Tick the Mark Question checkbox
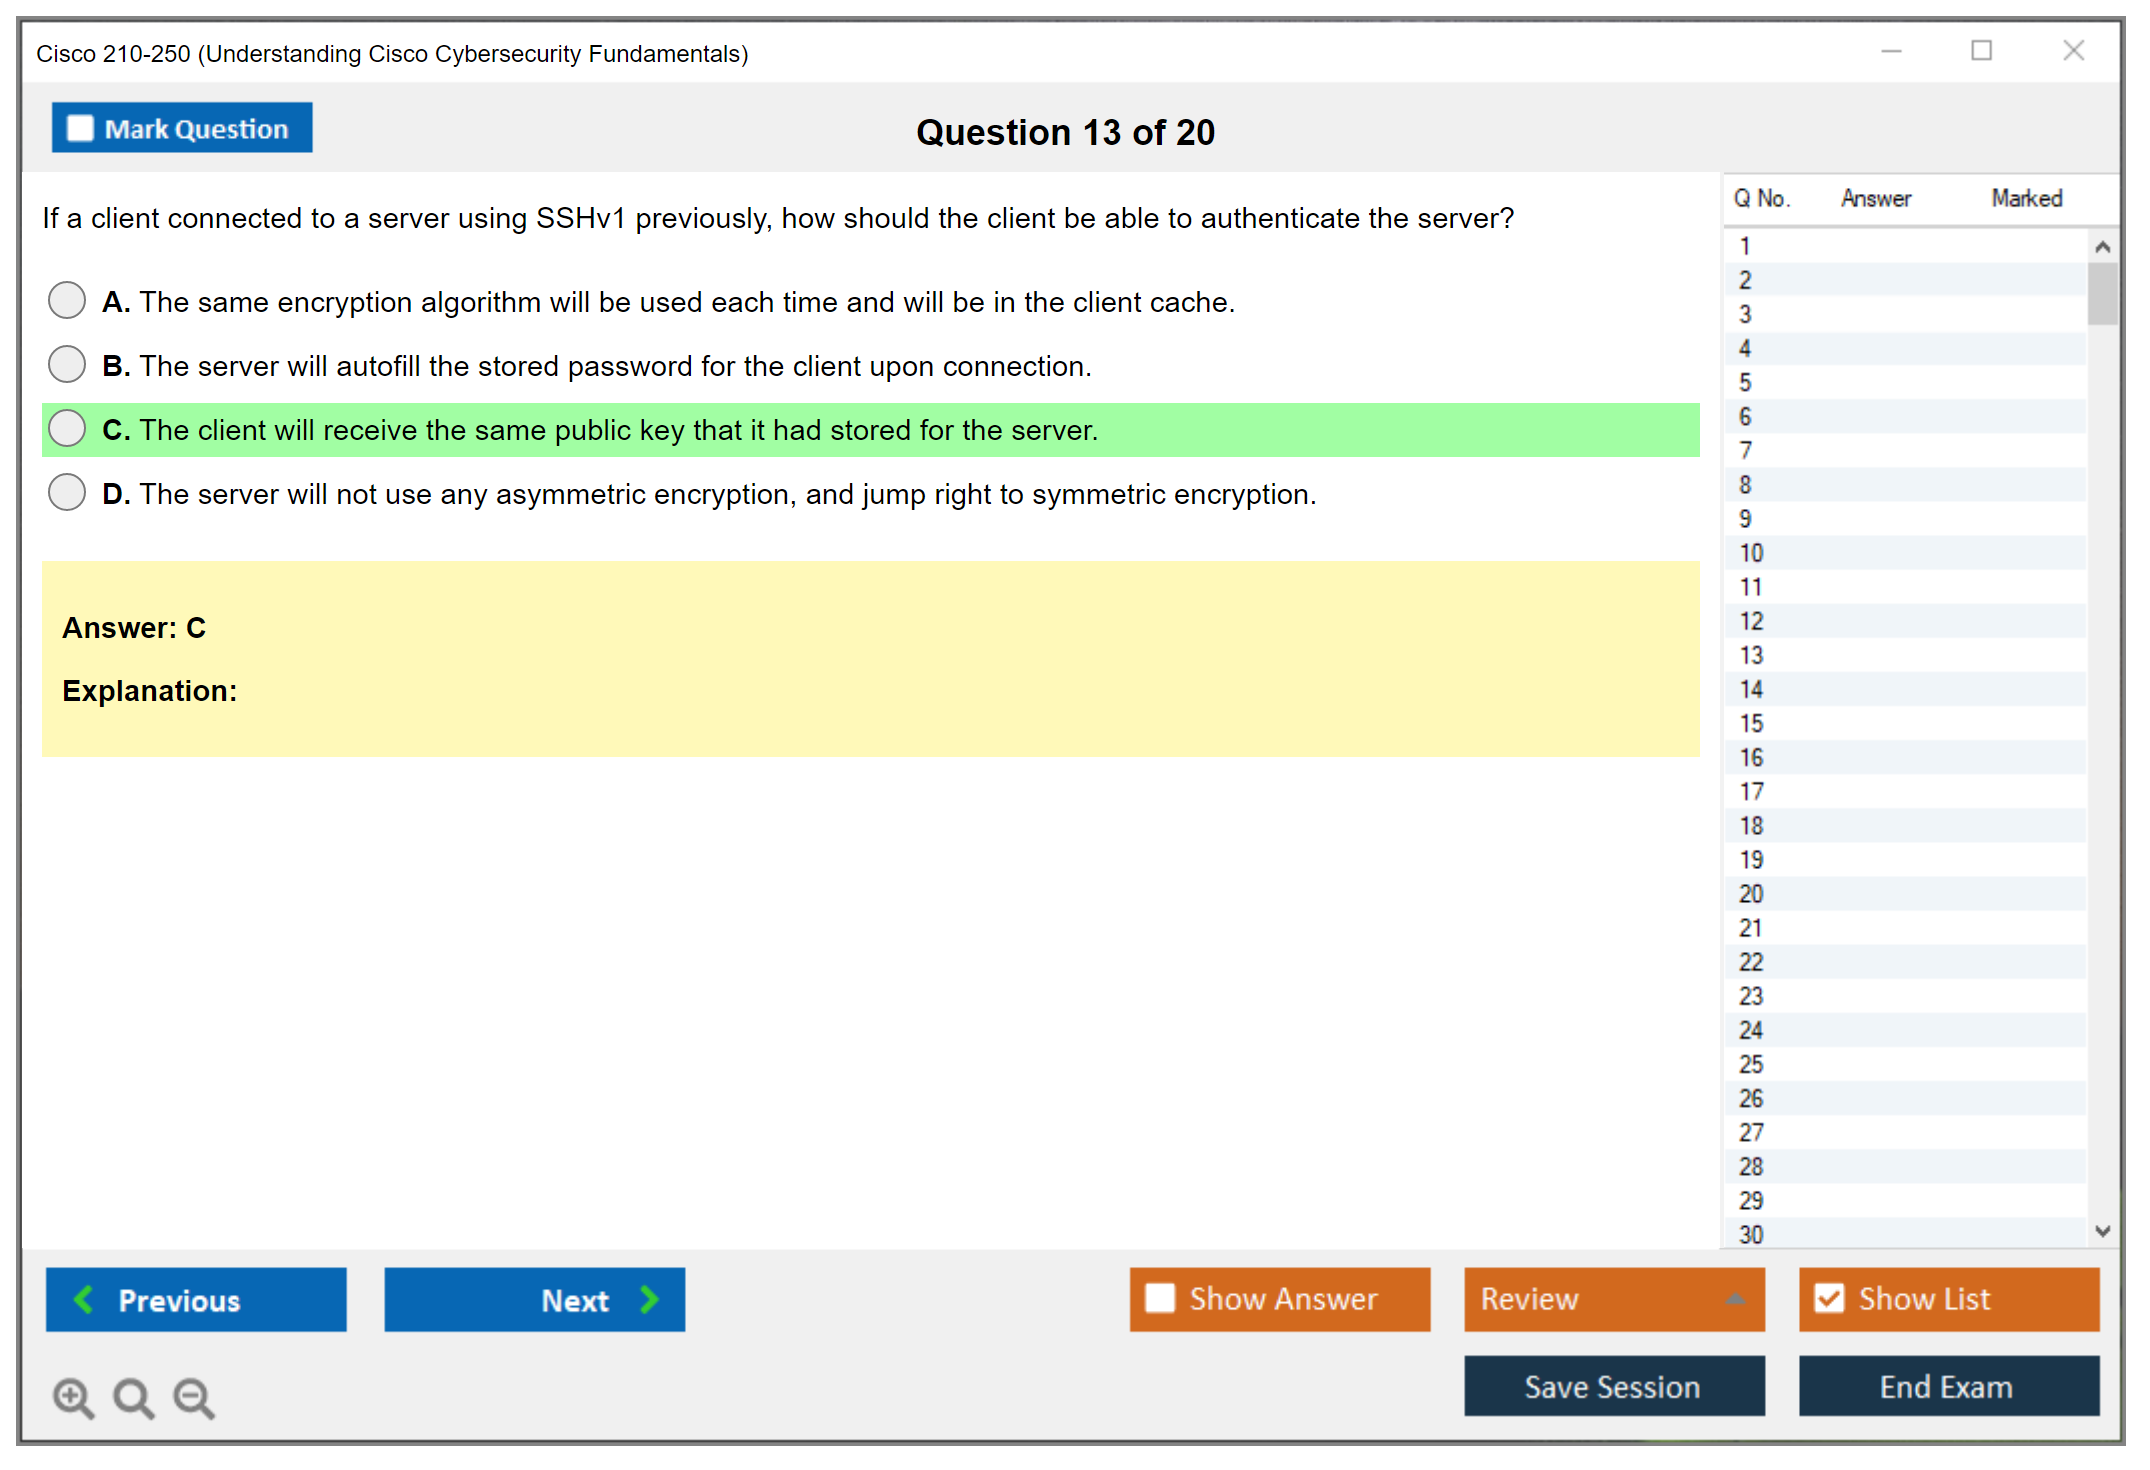This screenshot has width=2150, height=1470. click(80, 128)
